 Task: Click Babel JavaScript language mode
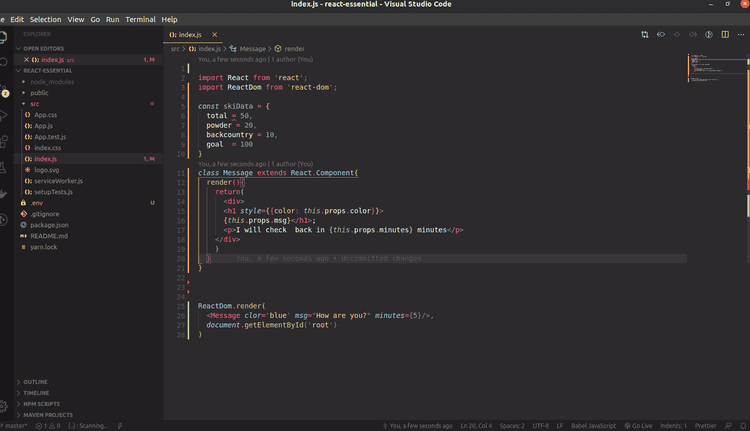tap(593, 426)
